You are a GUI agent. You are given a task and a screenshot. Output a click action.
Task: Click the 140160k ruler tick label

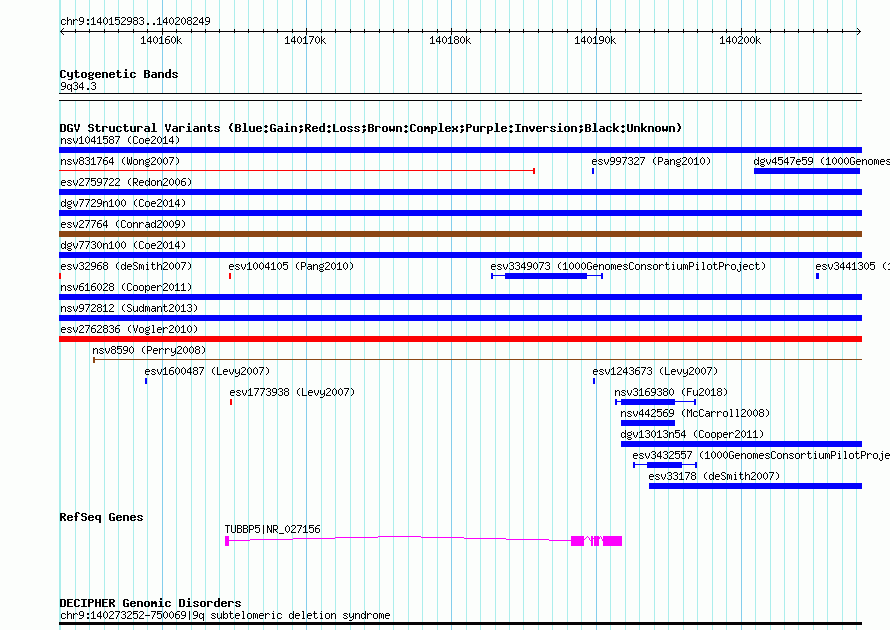click(x=161, y=40)
